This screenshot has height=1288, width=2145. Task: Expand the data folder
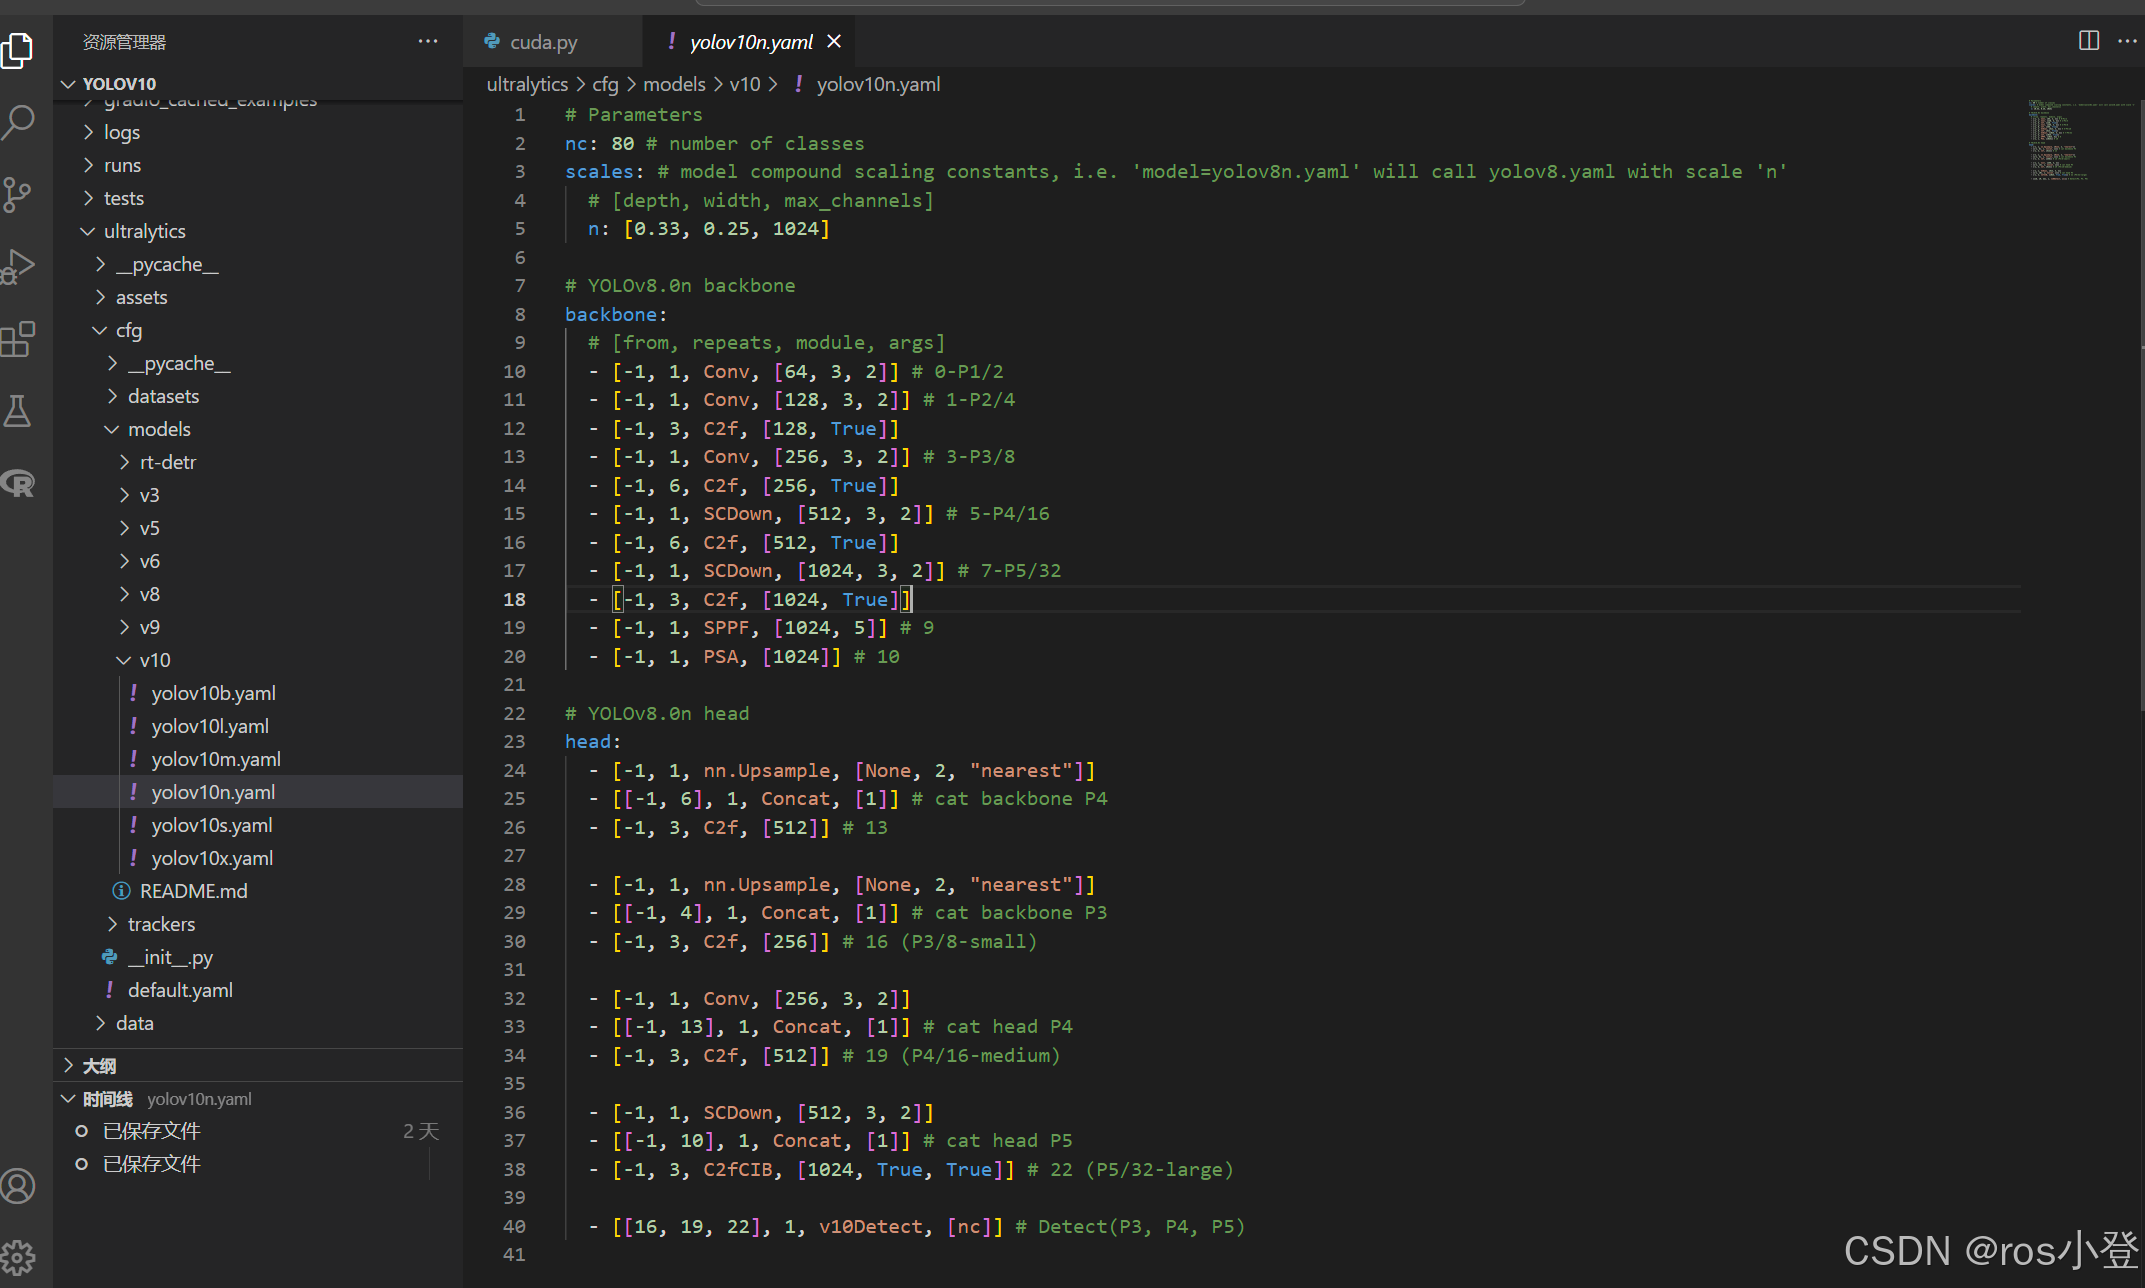[x=258, y=1023]
